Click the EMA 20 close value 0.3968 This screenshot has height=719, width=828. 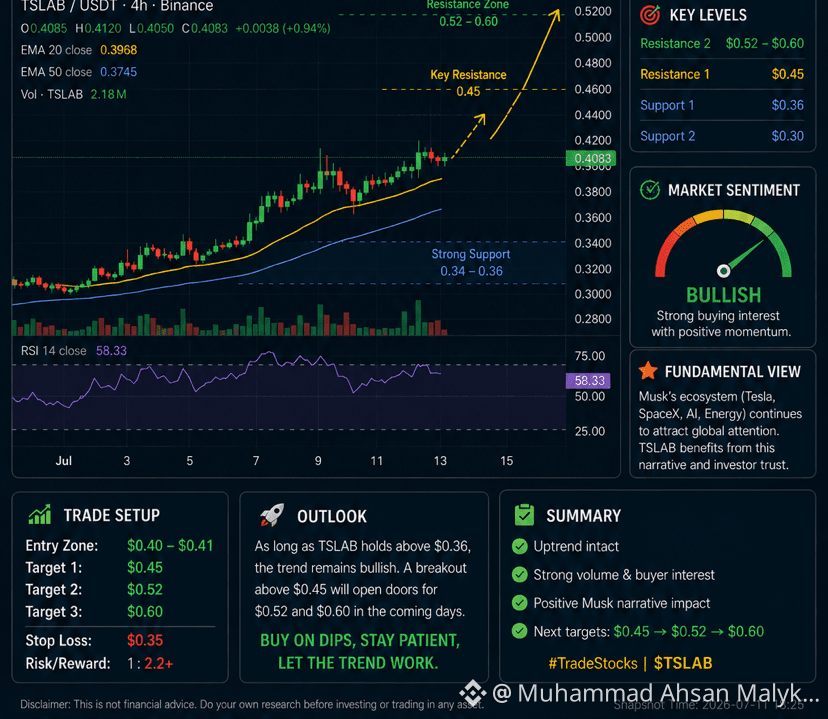(x=118, y=50)
